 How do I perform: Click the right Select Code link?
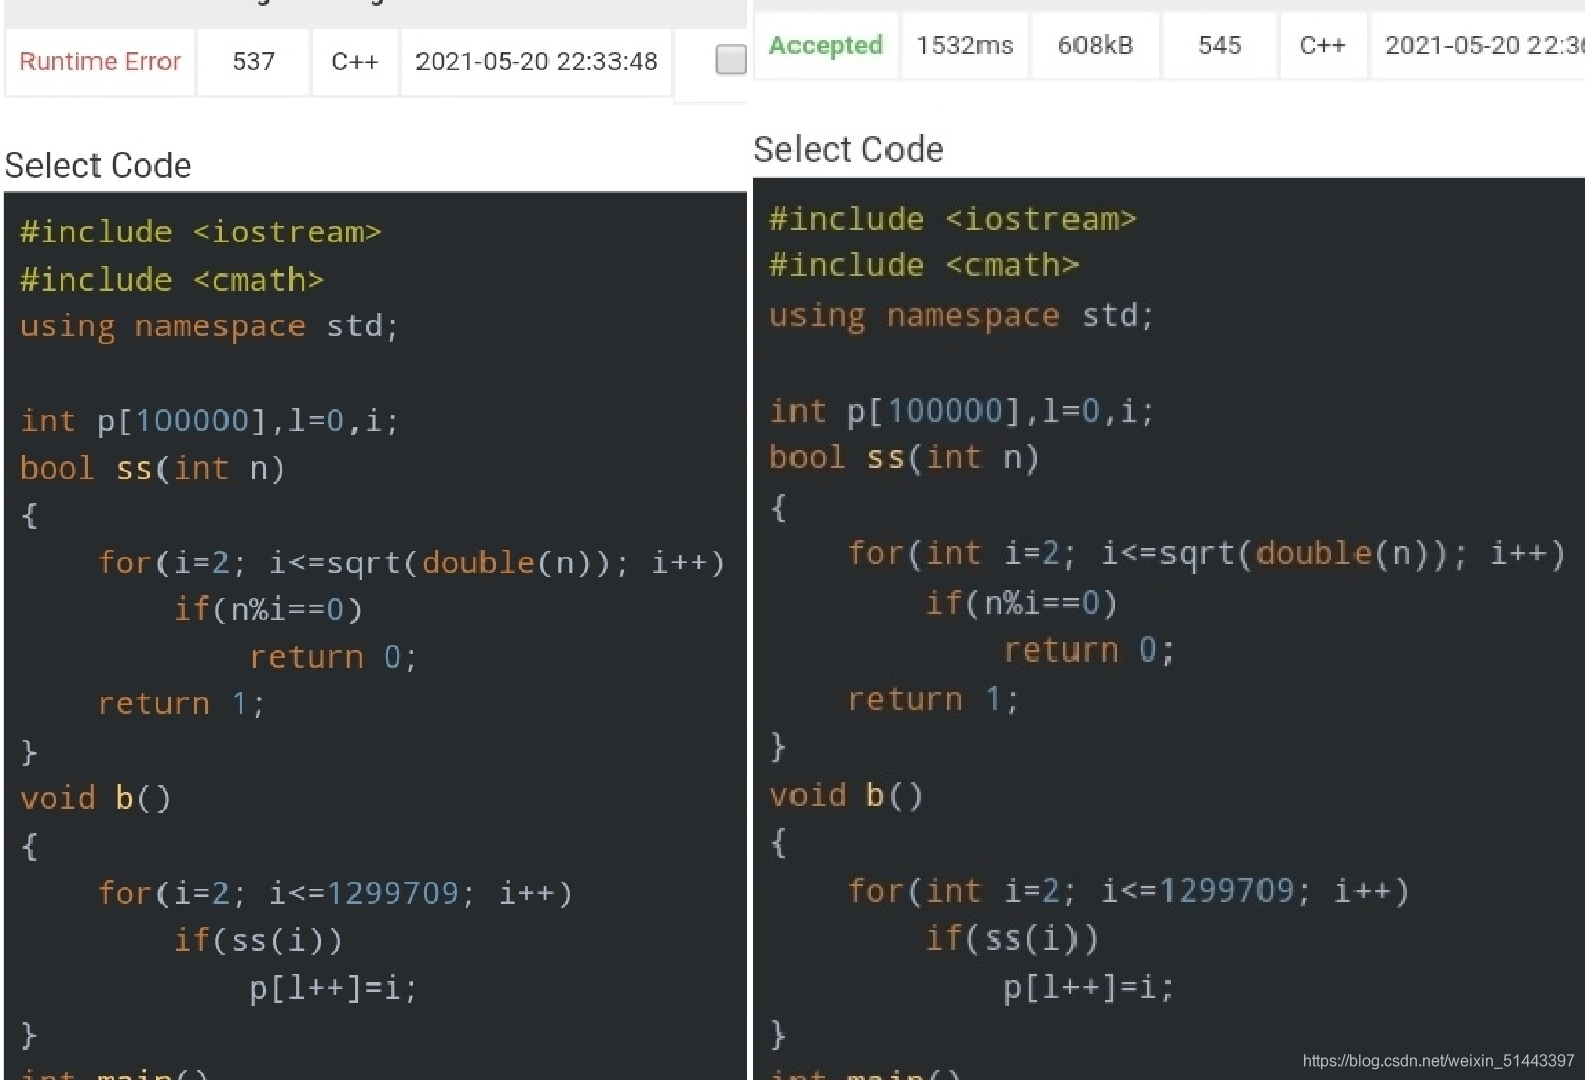coord(848,149)
